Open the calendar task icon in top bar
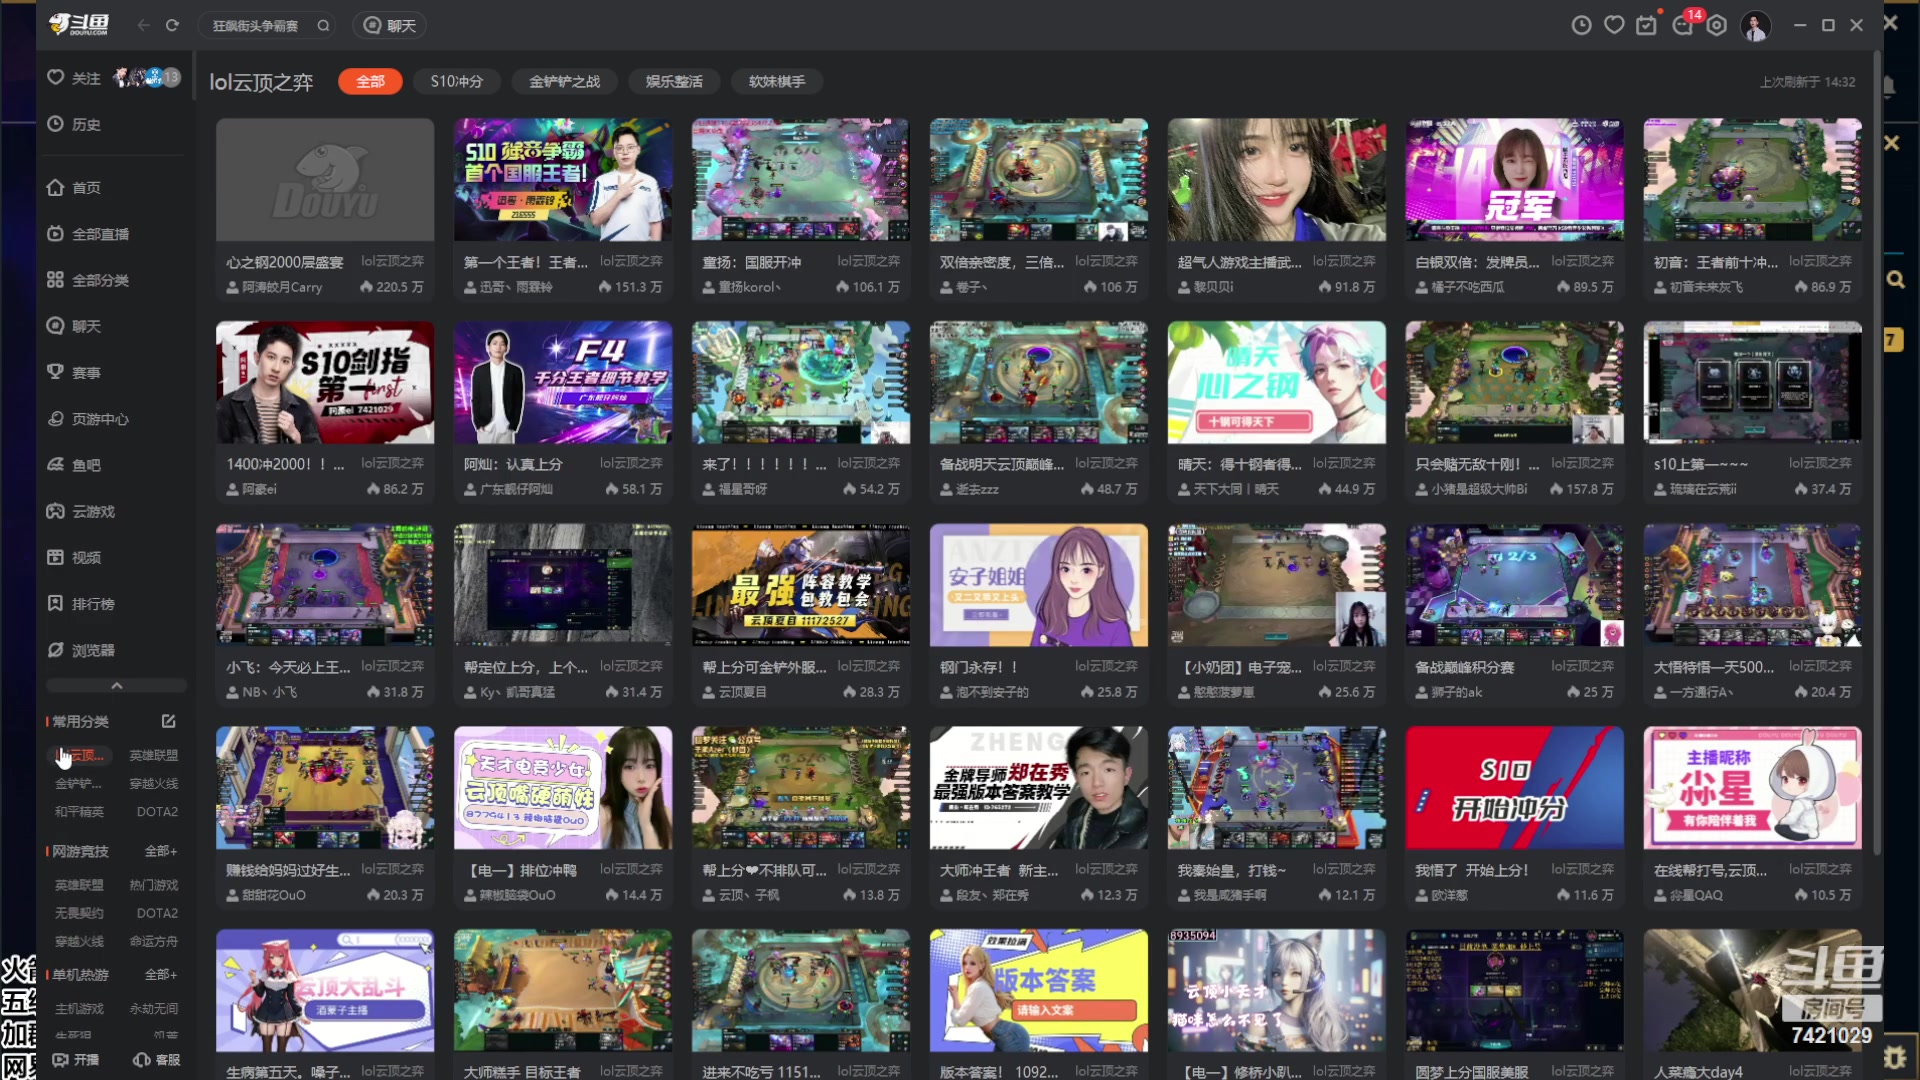Image resolution: width=1920 pixels, height=1080 pixels. 1646,26
